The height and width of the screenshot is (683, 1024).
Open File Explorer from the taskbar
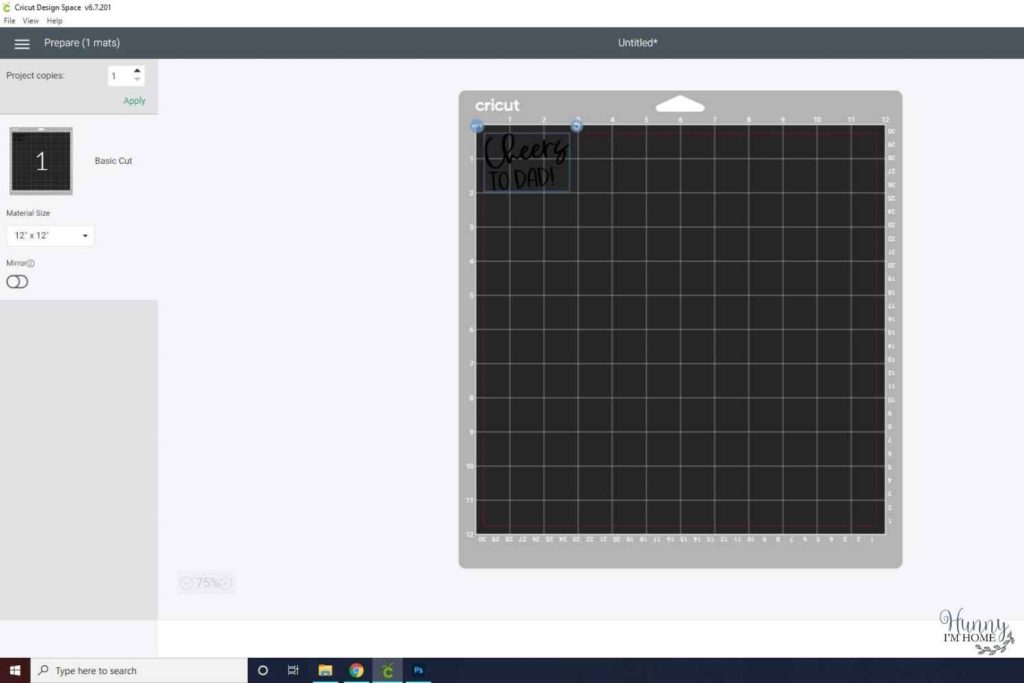pos(325,671)
